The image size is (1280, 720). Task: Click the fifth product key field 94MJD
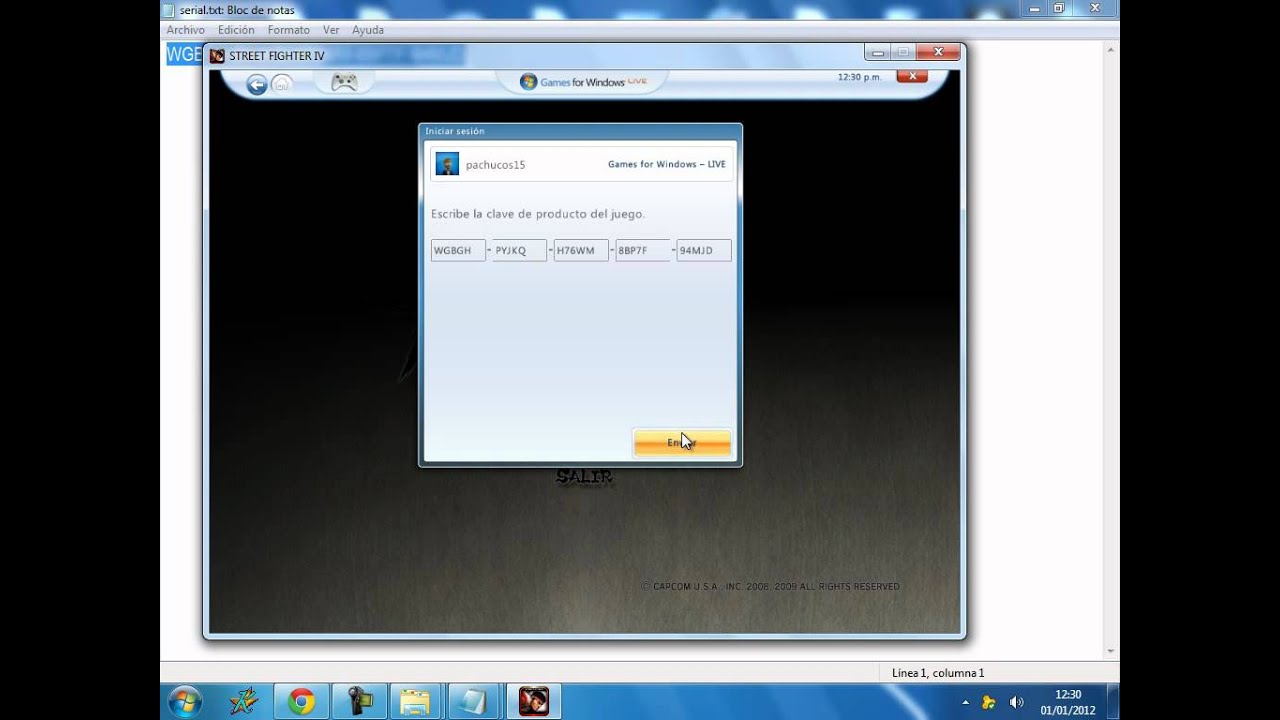[704, 250]
